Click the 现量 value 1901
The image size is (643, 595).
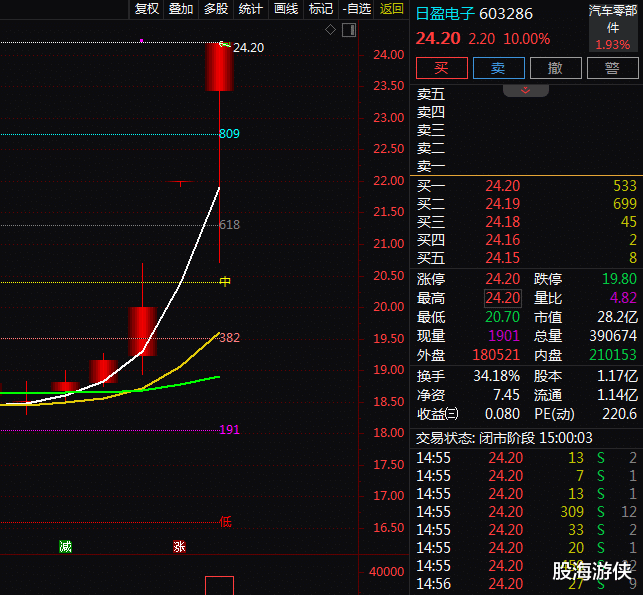click(x=504, y=336)
